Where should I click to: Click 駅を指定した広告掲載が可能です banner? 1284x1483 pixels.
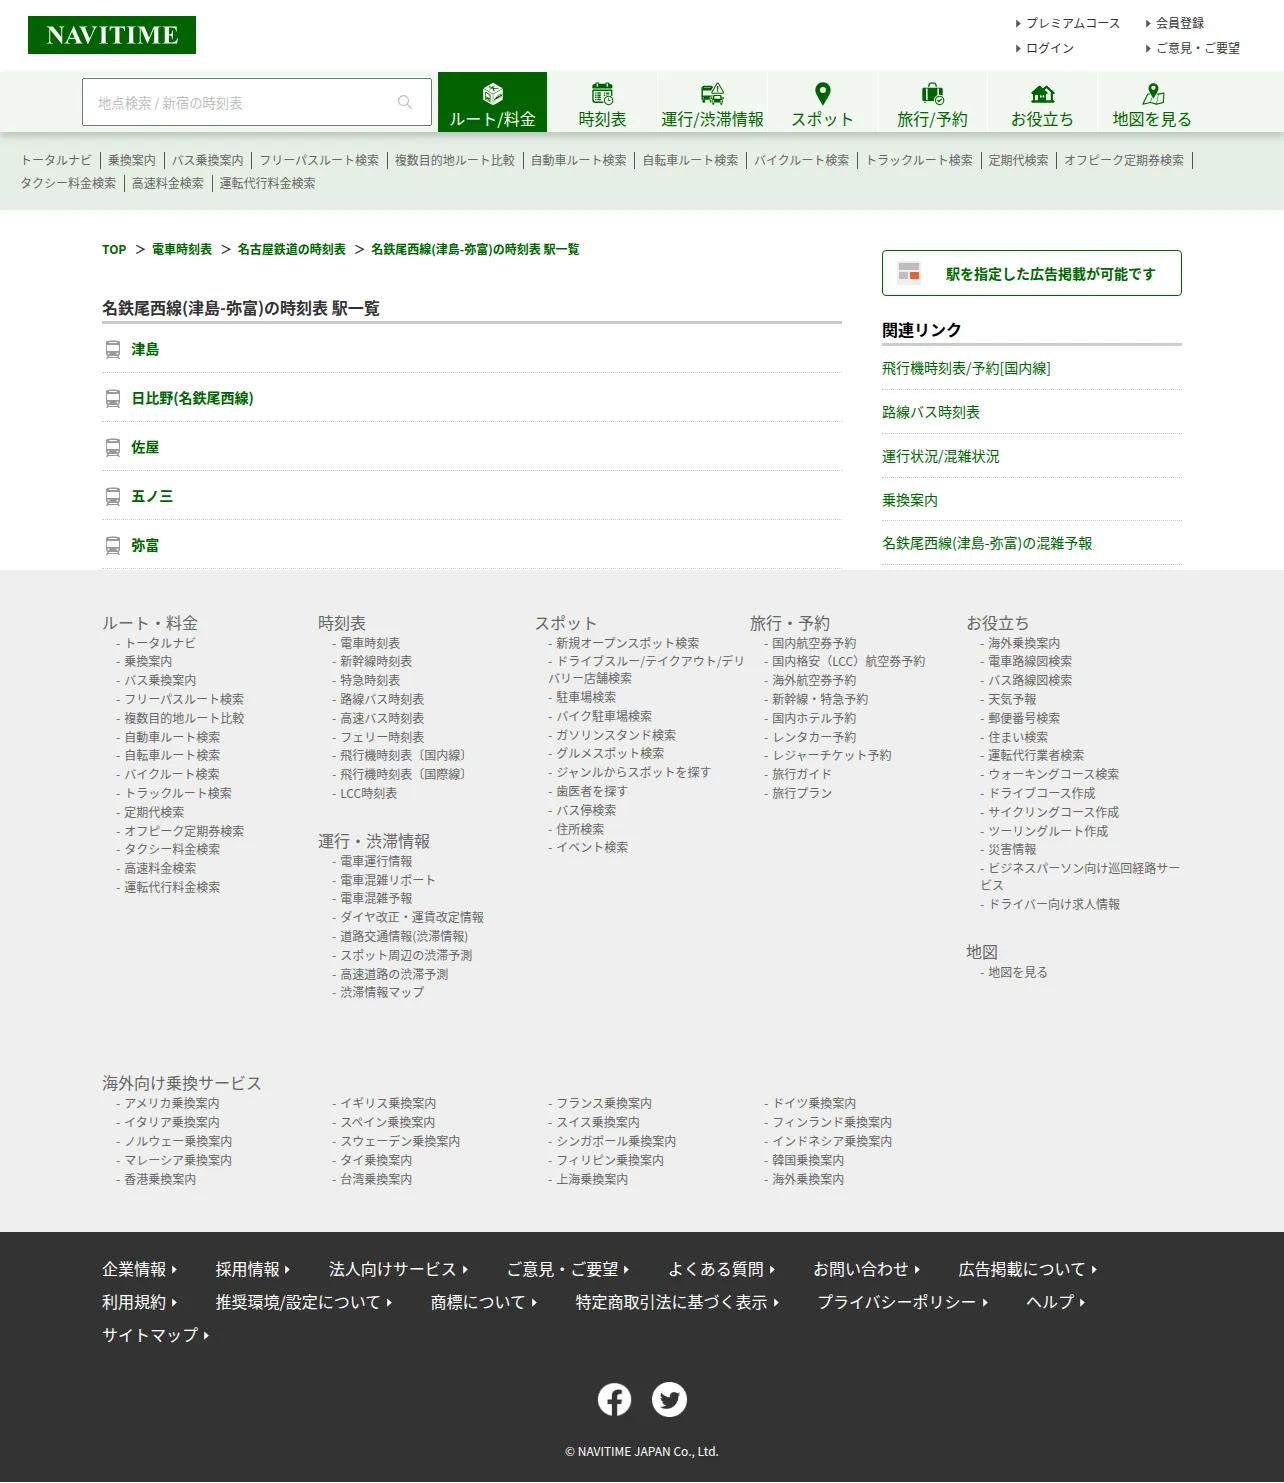pos(1031,273)
